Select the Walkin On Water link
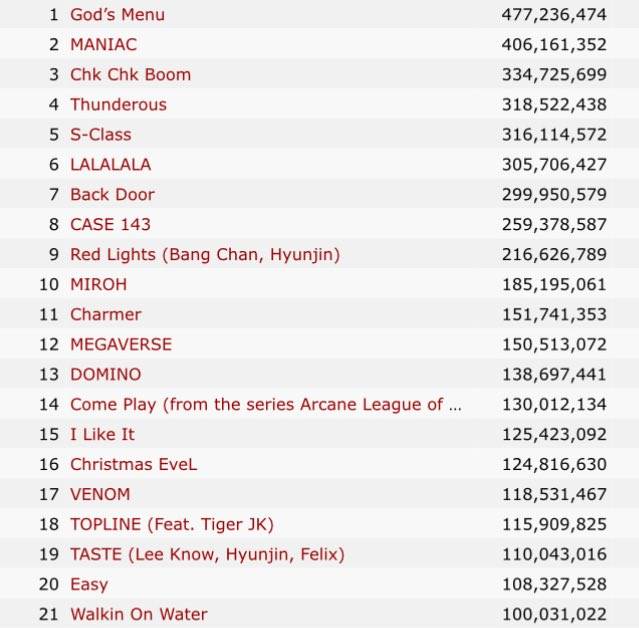 [139, 614]
